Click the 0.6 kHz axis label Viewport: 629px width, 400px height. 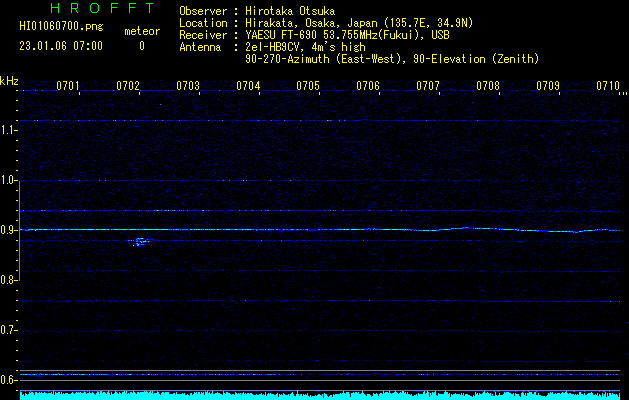[8, 380]
